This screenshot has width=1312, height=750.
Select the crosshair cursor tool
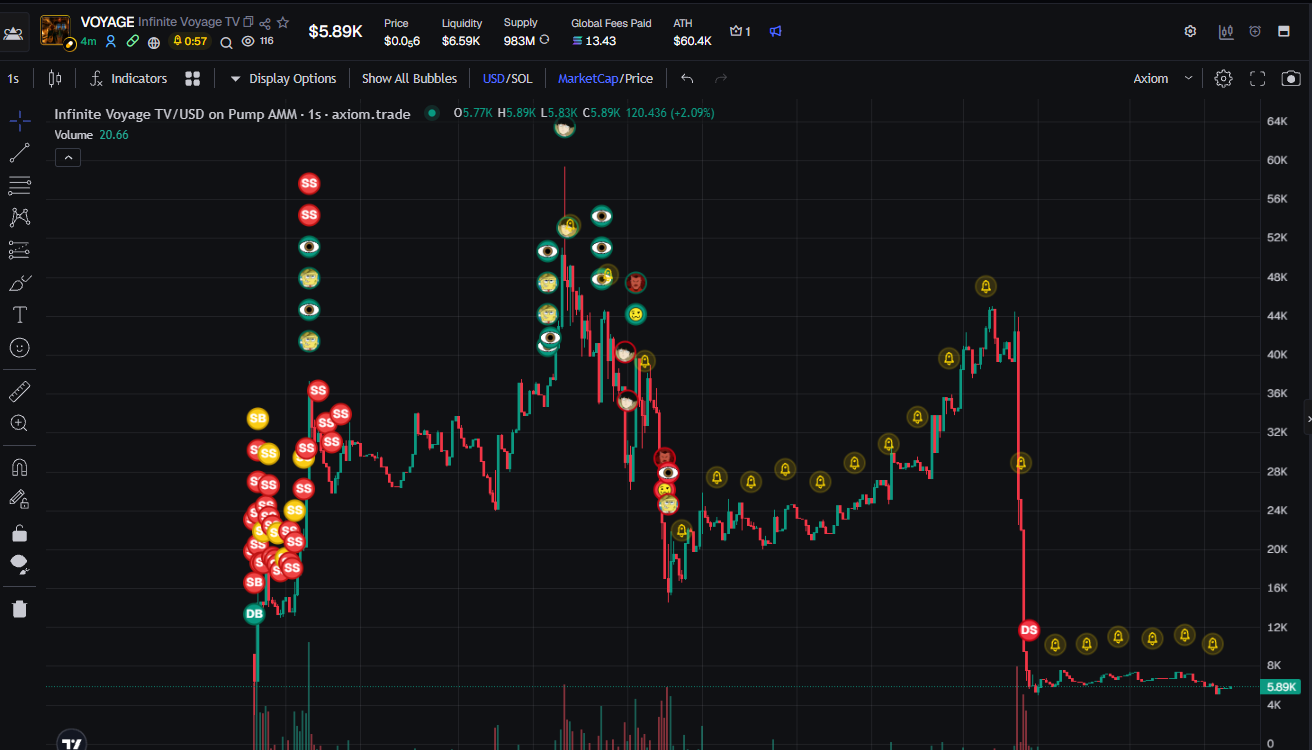point(19,121)
